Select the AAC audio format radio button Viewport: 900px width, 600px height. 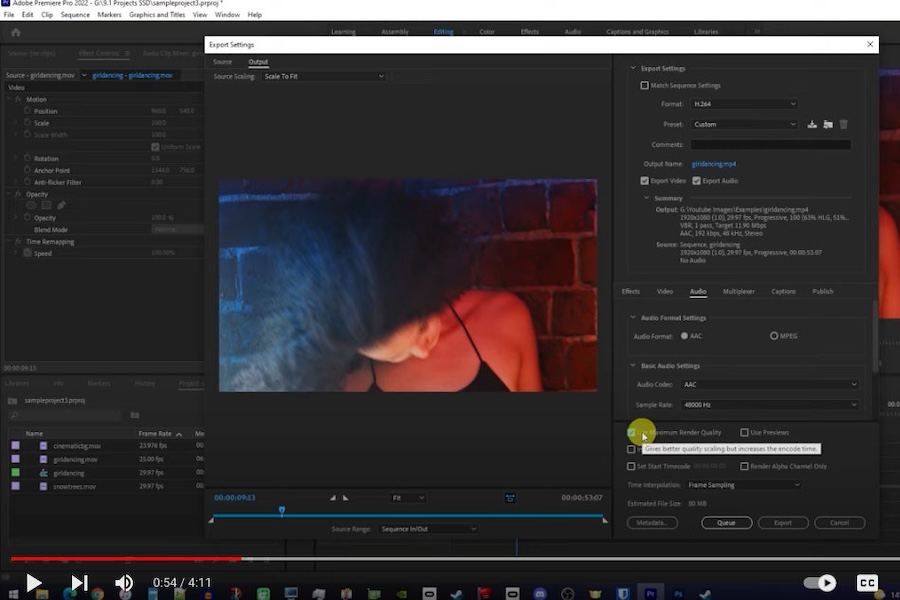tap(684, 336)
